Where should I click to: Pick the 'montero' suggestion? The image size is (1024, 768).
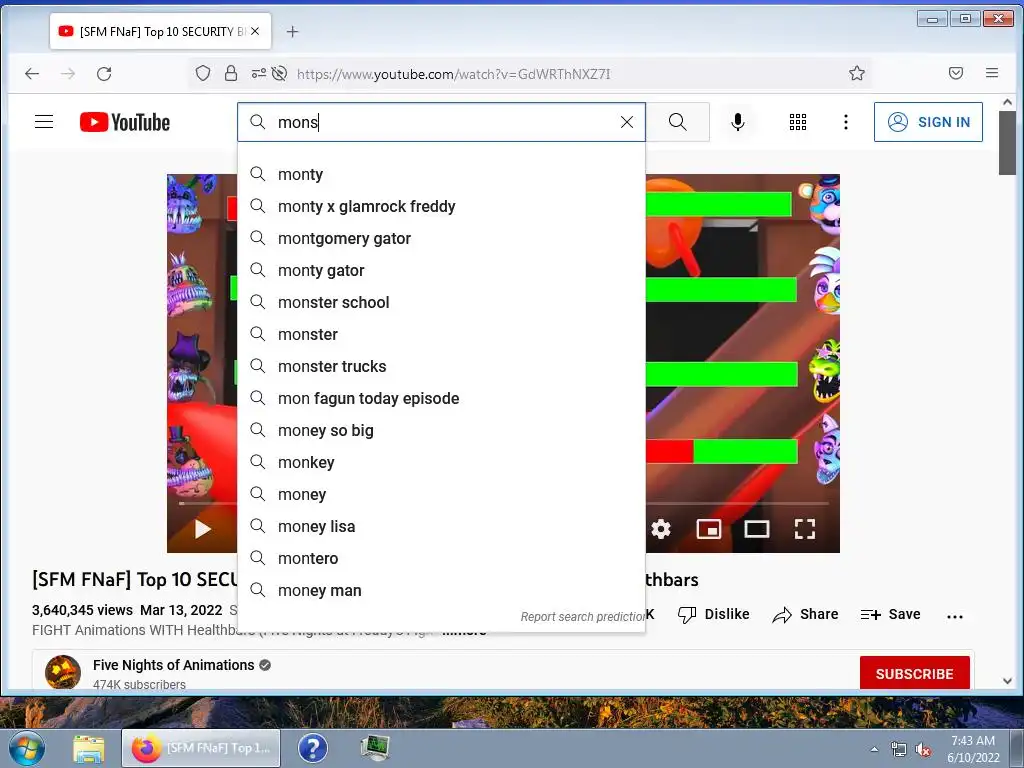click(x=441, y=558)
